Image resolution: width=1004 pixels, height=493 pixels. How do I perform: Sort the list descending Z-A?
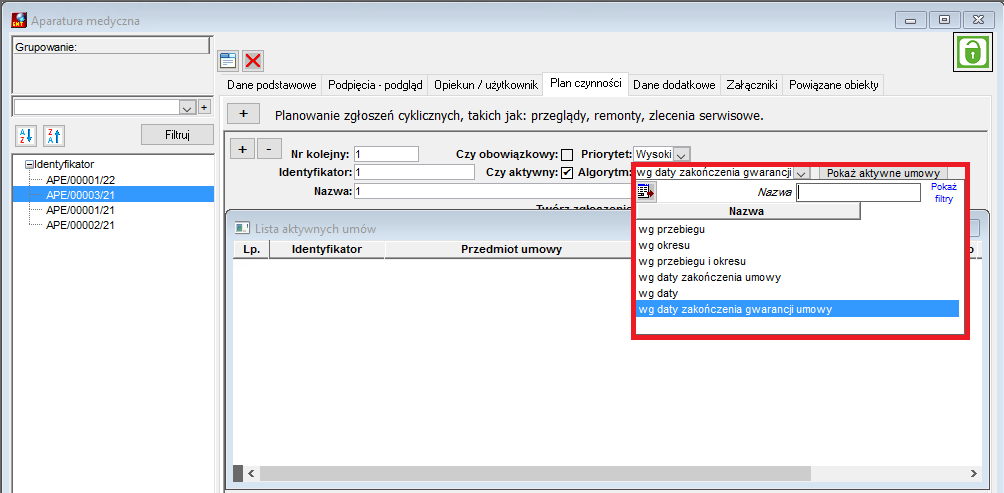click(x=54, y=135)
